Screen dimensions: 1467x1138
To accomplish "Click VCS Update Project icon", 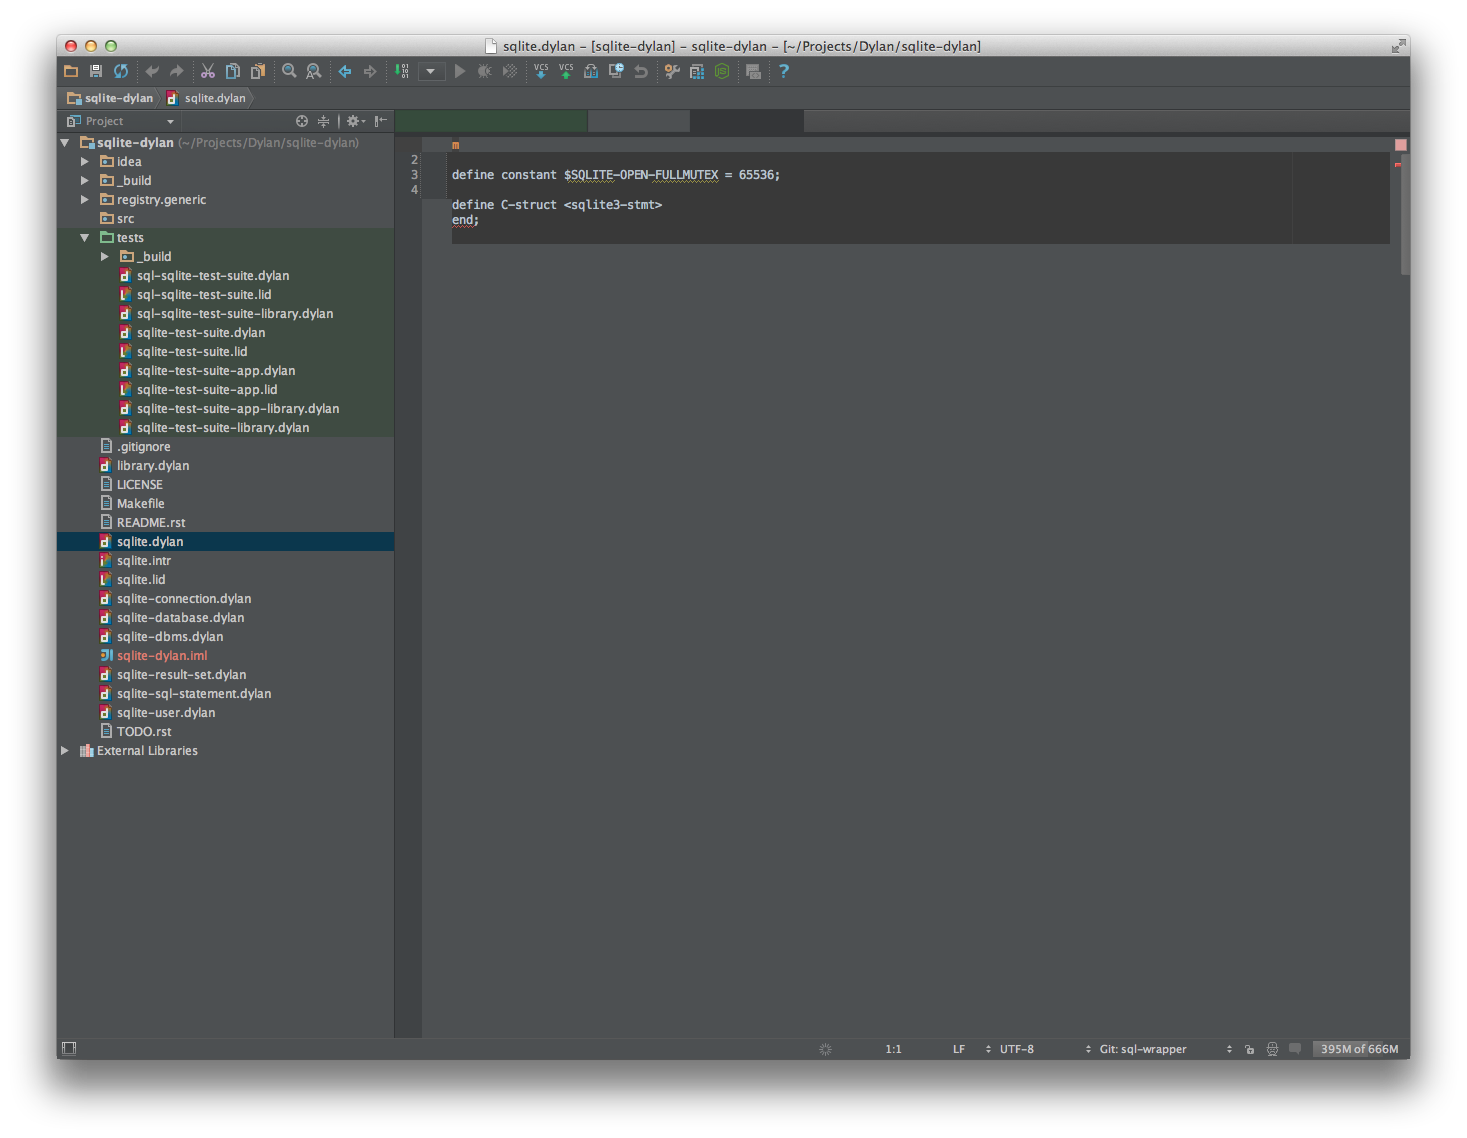I will [x=541, y=71].
